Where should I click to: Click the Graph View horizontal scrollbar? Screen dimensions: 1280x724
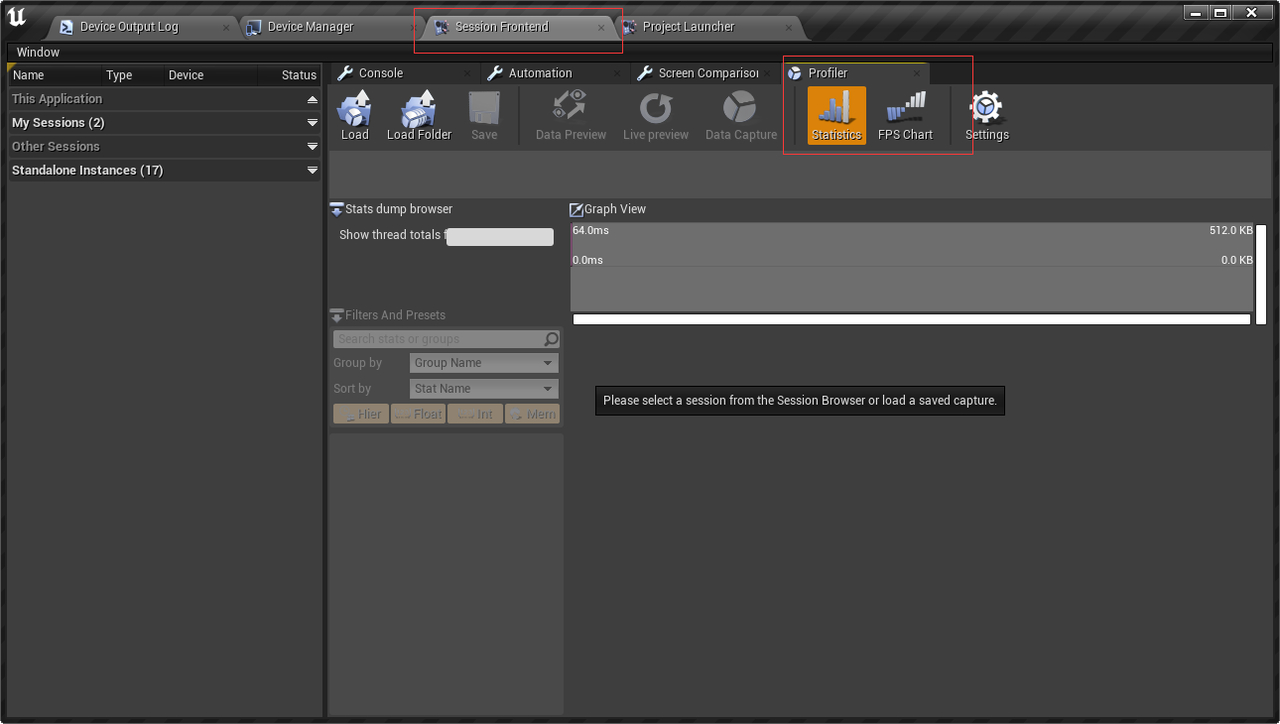point(912,319)
